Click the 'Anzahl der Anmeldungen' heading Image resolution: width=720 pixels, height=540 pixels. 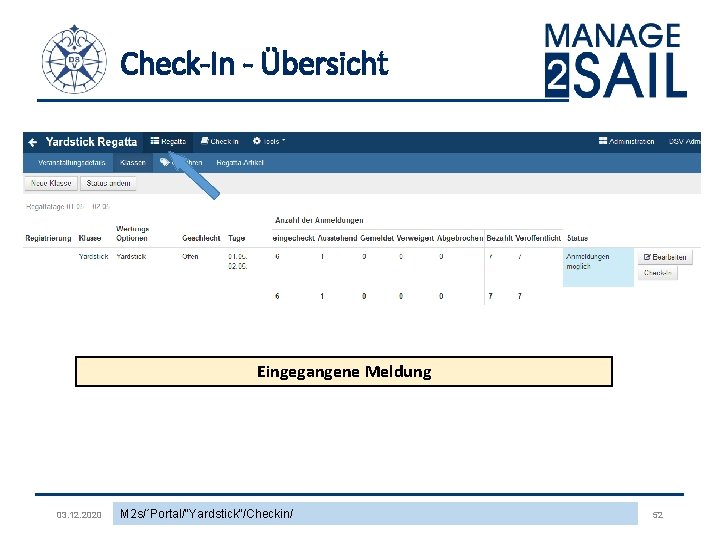319,220
